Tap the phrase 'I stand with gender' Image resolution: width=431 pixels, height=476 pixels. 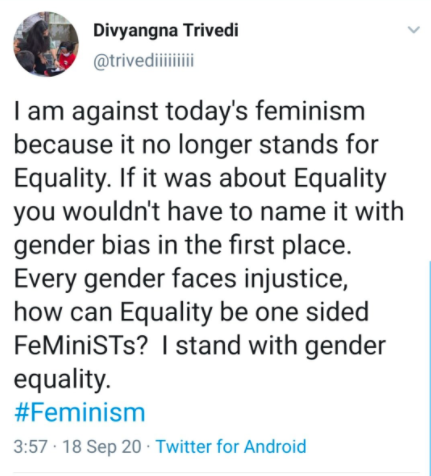pyautogui.click(x=274, y=345)
